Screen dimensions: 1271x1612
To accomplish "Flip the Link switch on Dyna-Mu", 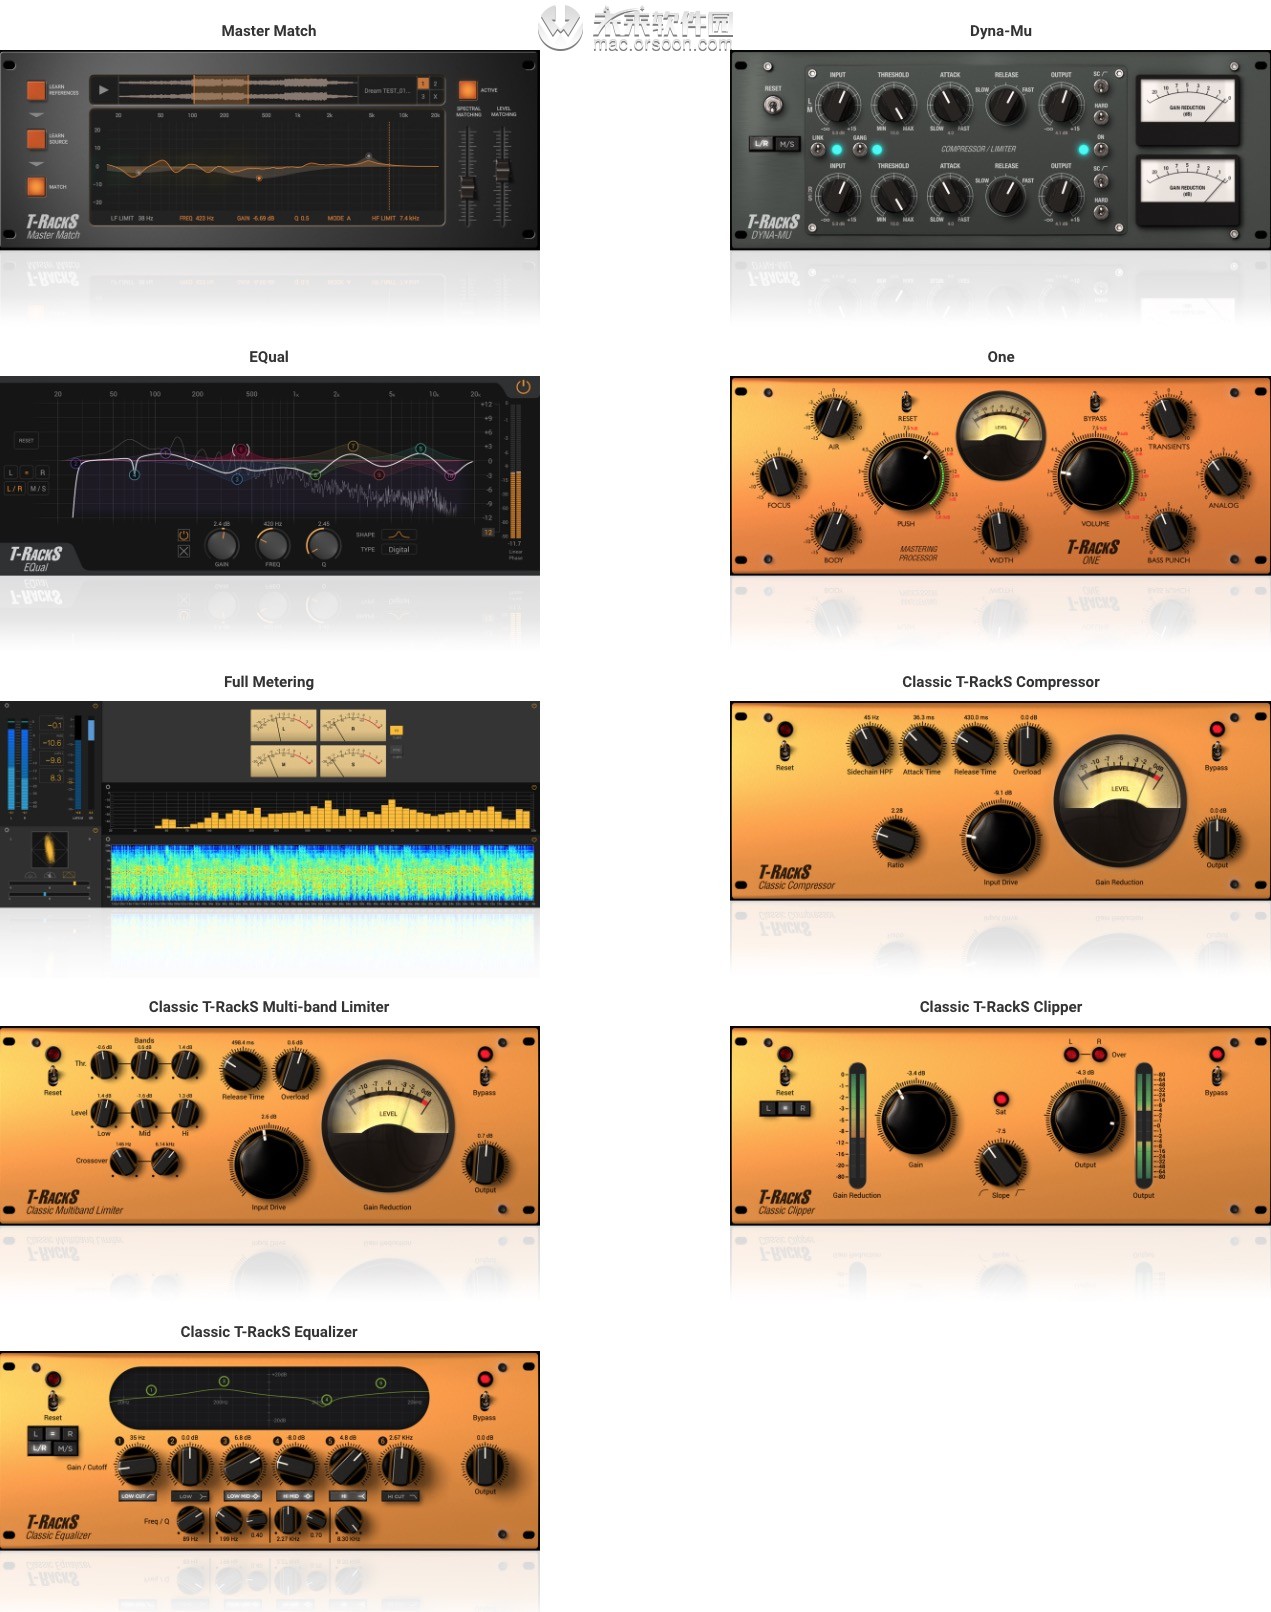I will 818,149.
